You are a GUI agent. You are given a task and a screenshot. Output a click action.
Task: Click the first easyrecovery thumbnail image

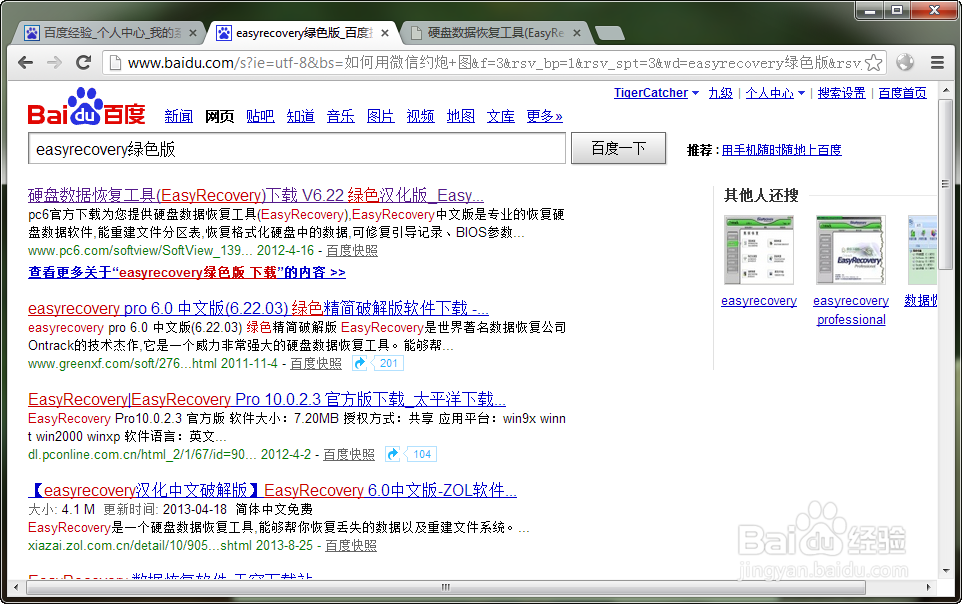tap(759, 250)
